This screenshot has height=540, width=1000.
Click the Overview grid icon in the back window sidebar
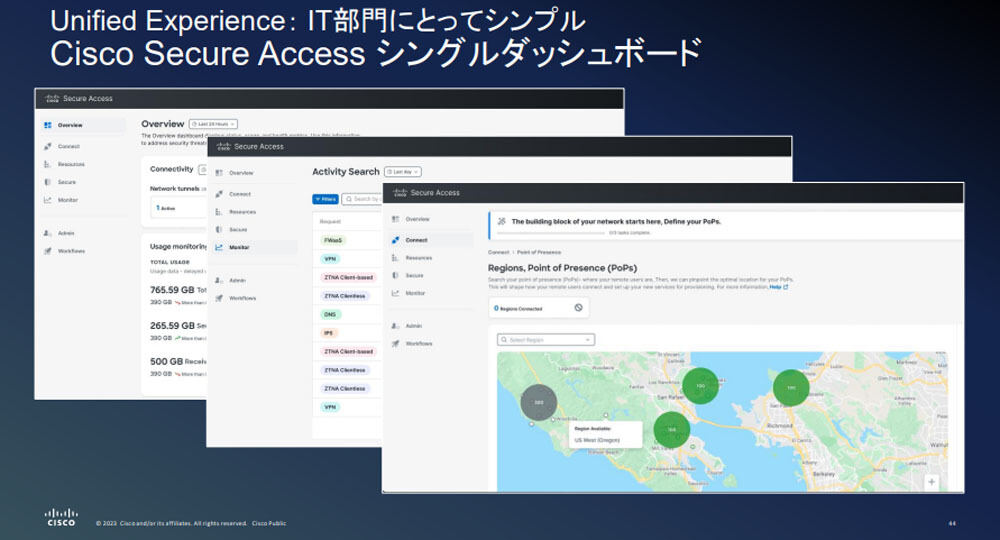coord(48,125)
